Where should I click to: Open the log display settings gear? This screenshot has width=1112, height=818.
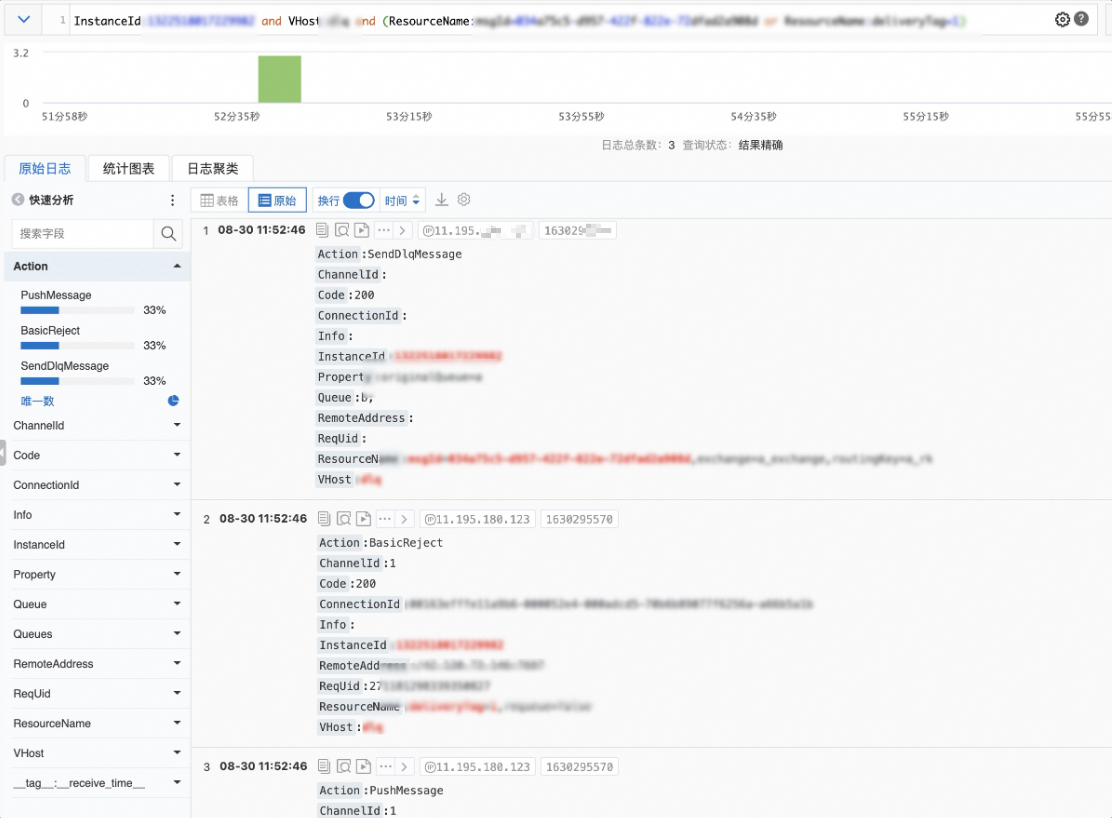(x=464, y=199)
